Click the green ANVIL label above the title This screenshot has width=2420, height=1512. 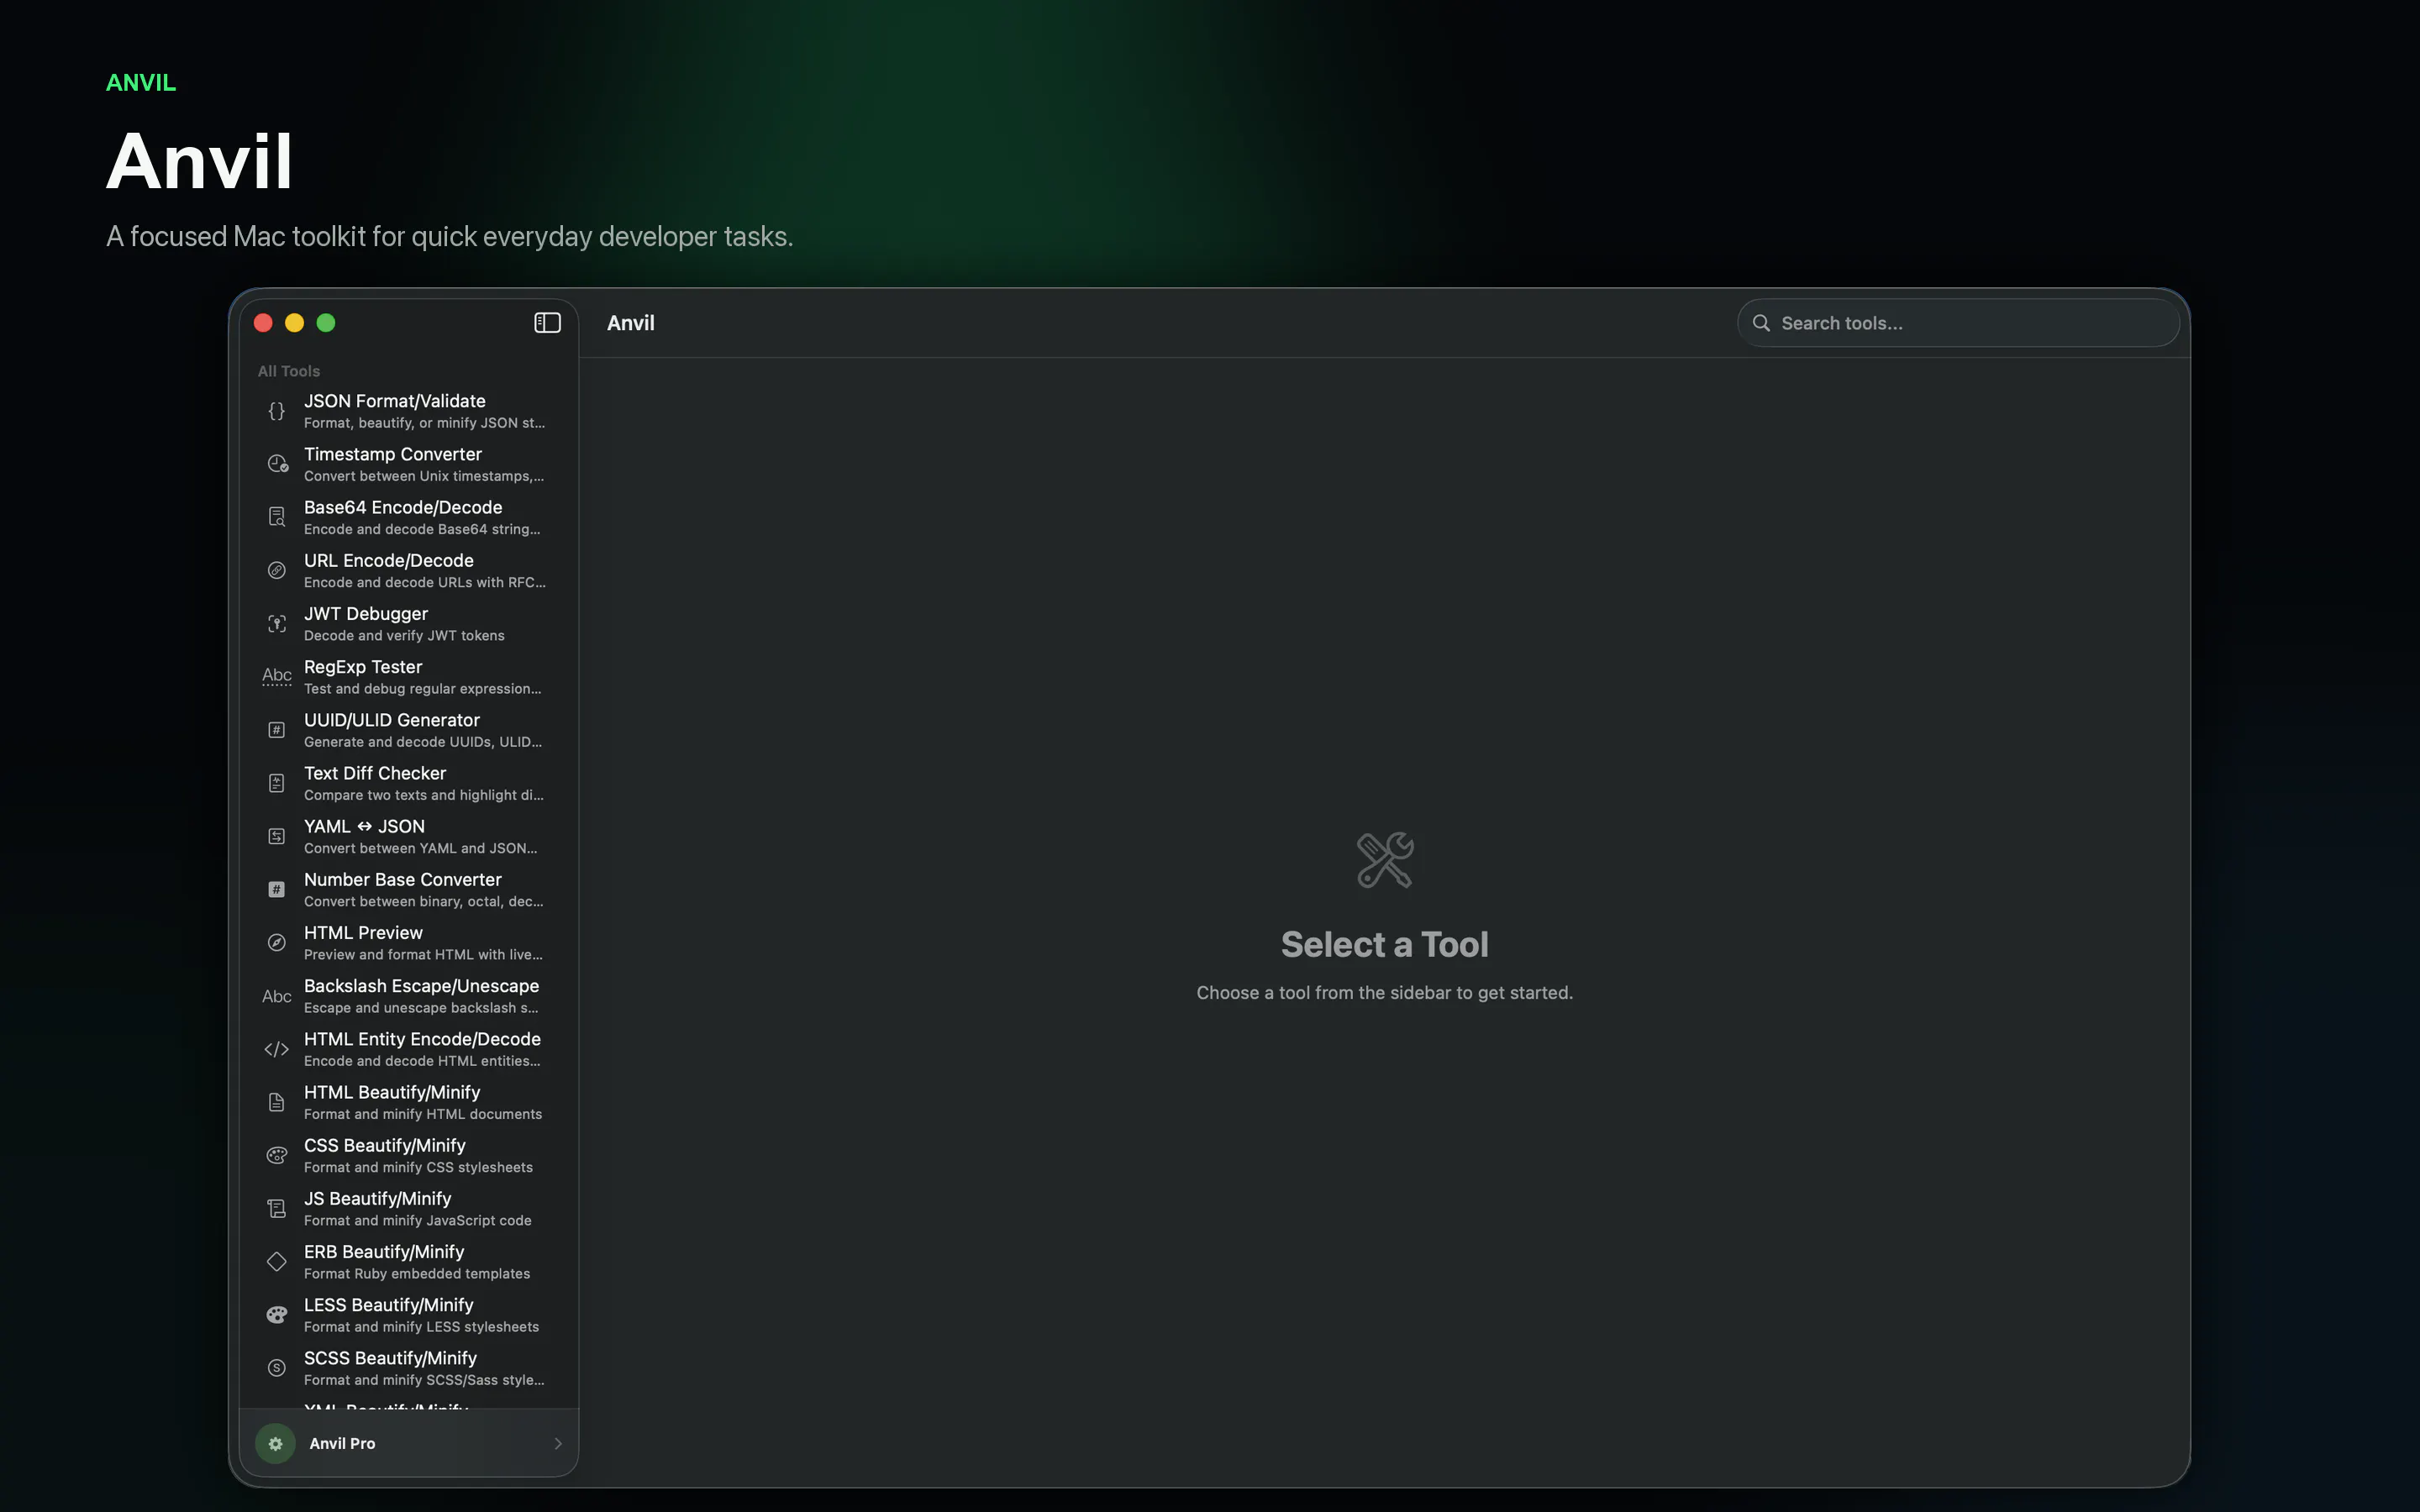141,83
